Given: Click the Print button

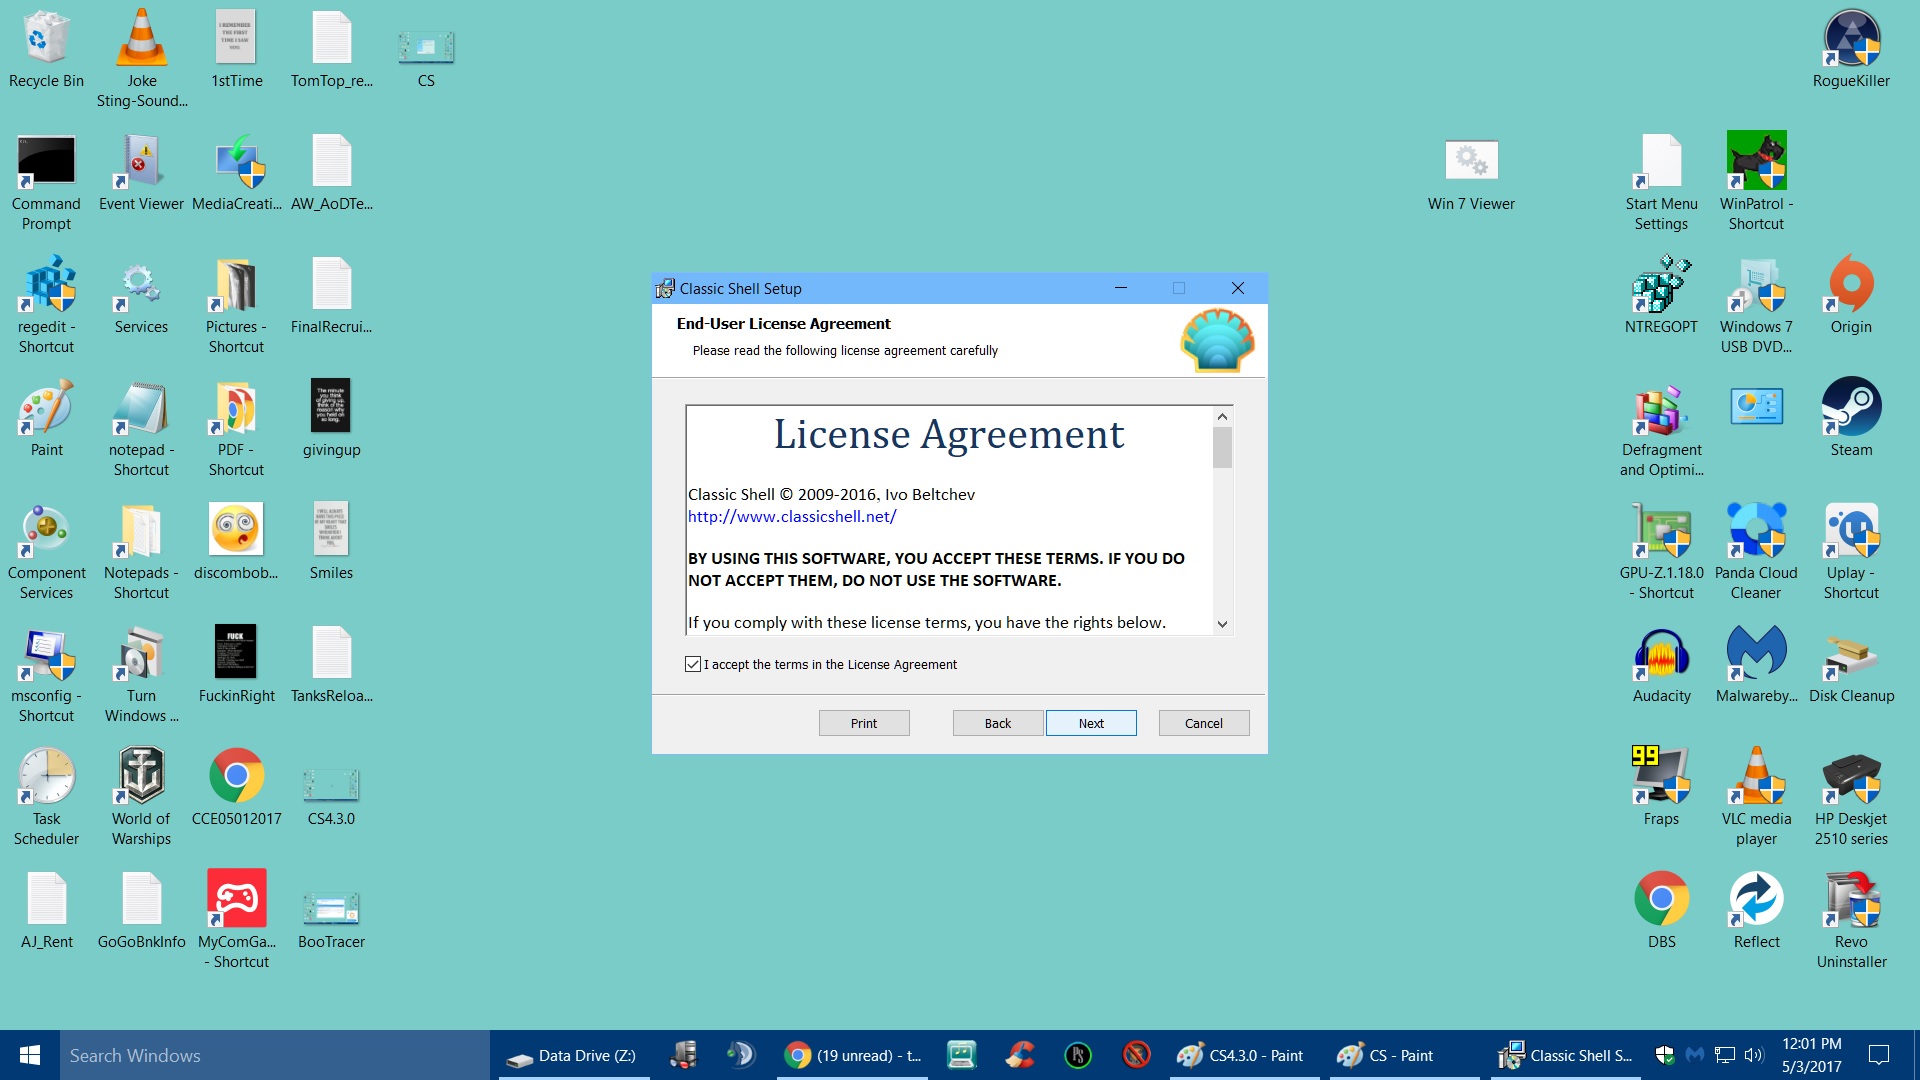Looking at the screenshot, I should (x=863, y=723).
